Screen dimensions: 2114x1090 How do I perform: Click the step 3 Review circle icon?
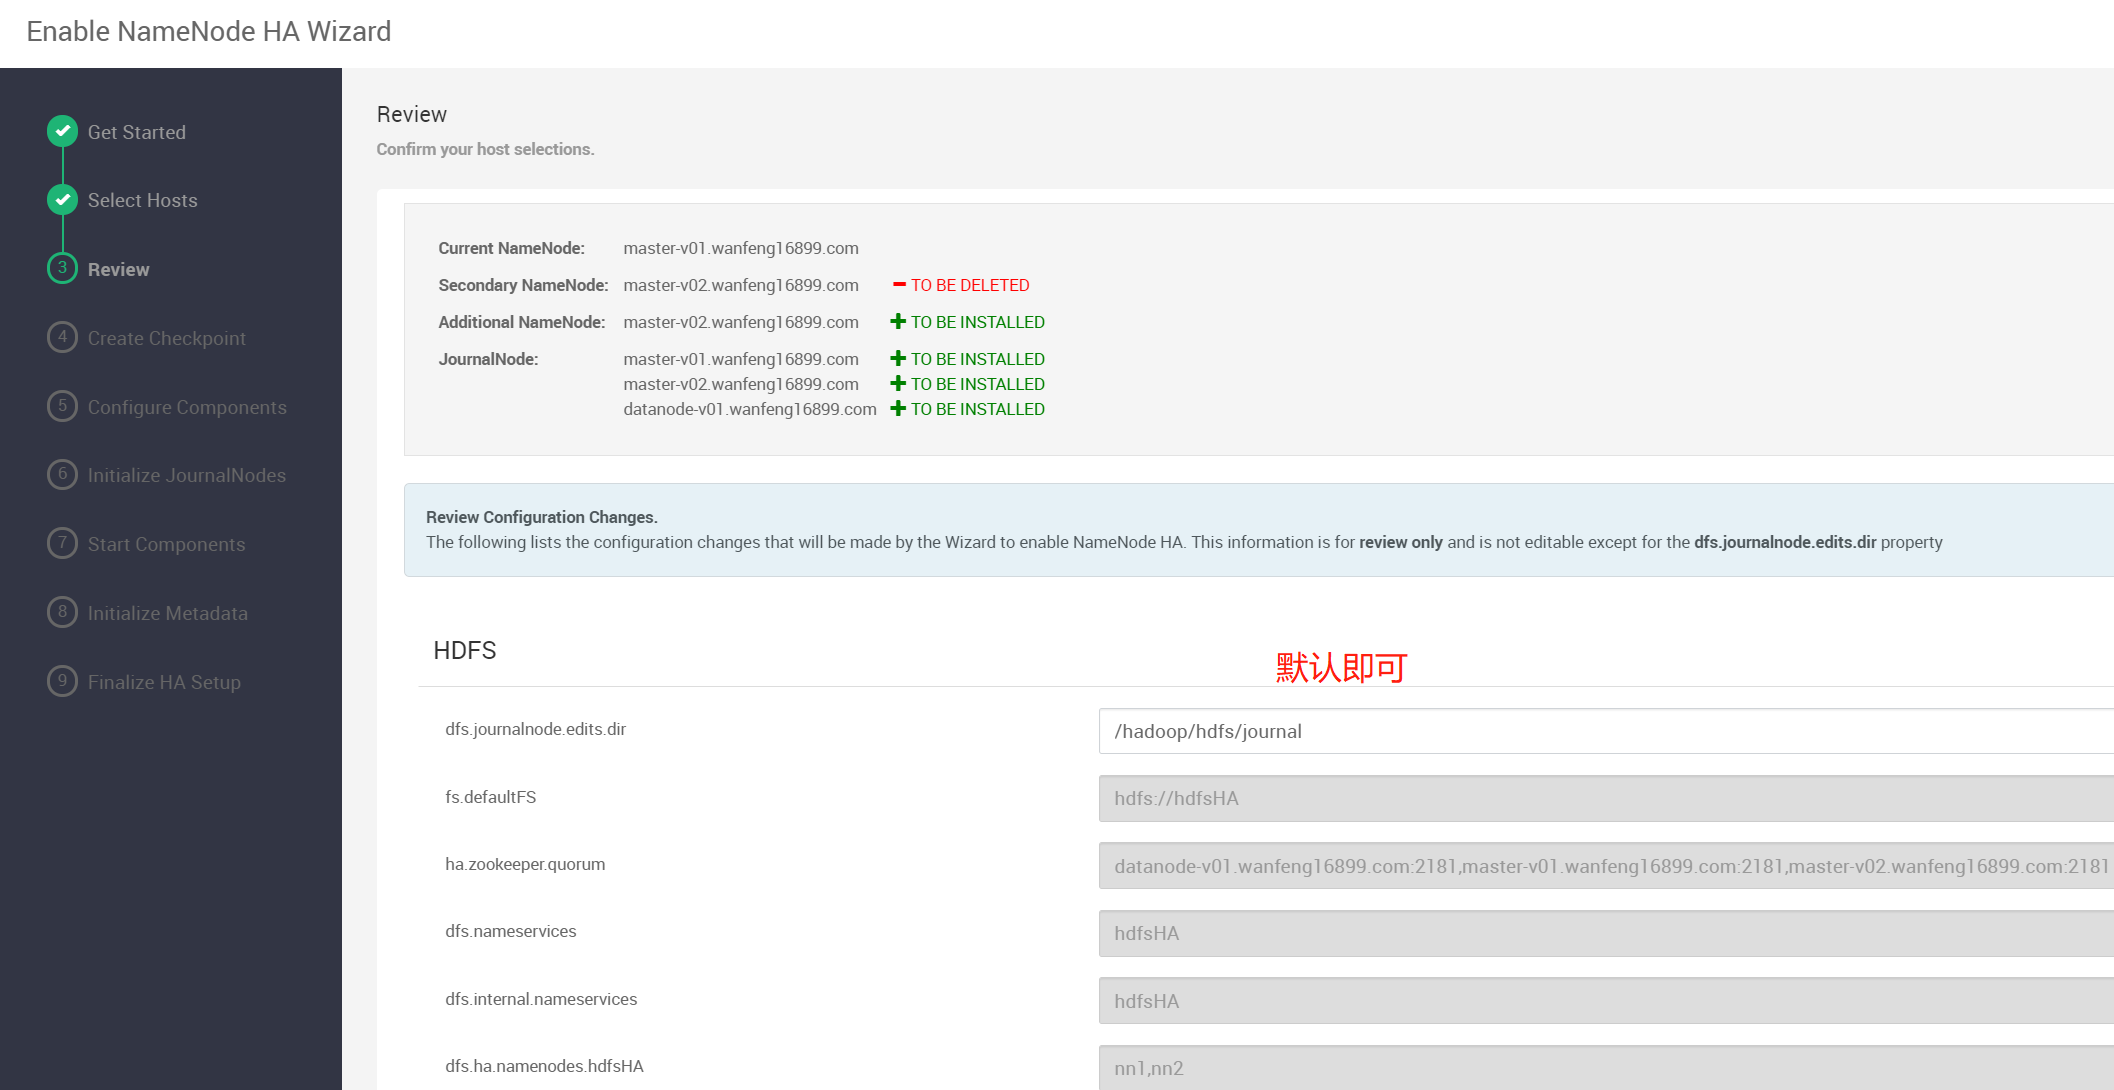click(x=62, y=268)
